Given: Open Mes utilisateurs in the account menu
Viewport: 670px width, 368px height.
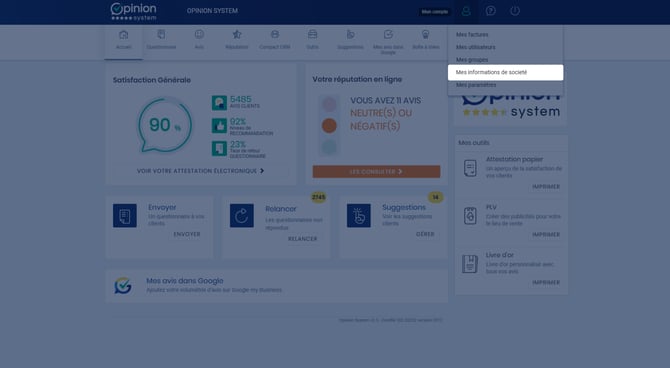Looking at the screenshot, I should [x=476, y=47].
